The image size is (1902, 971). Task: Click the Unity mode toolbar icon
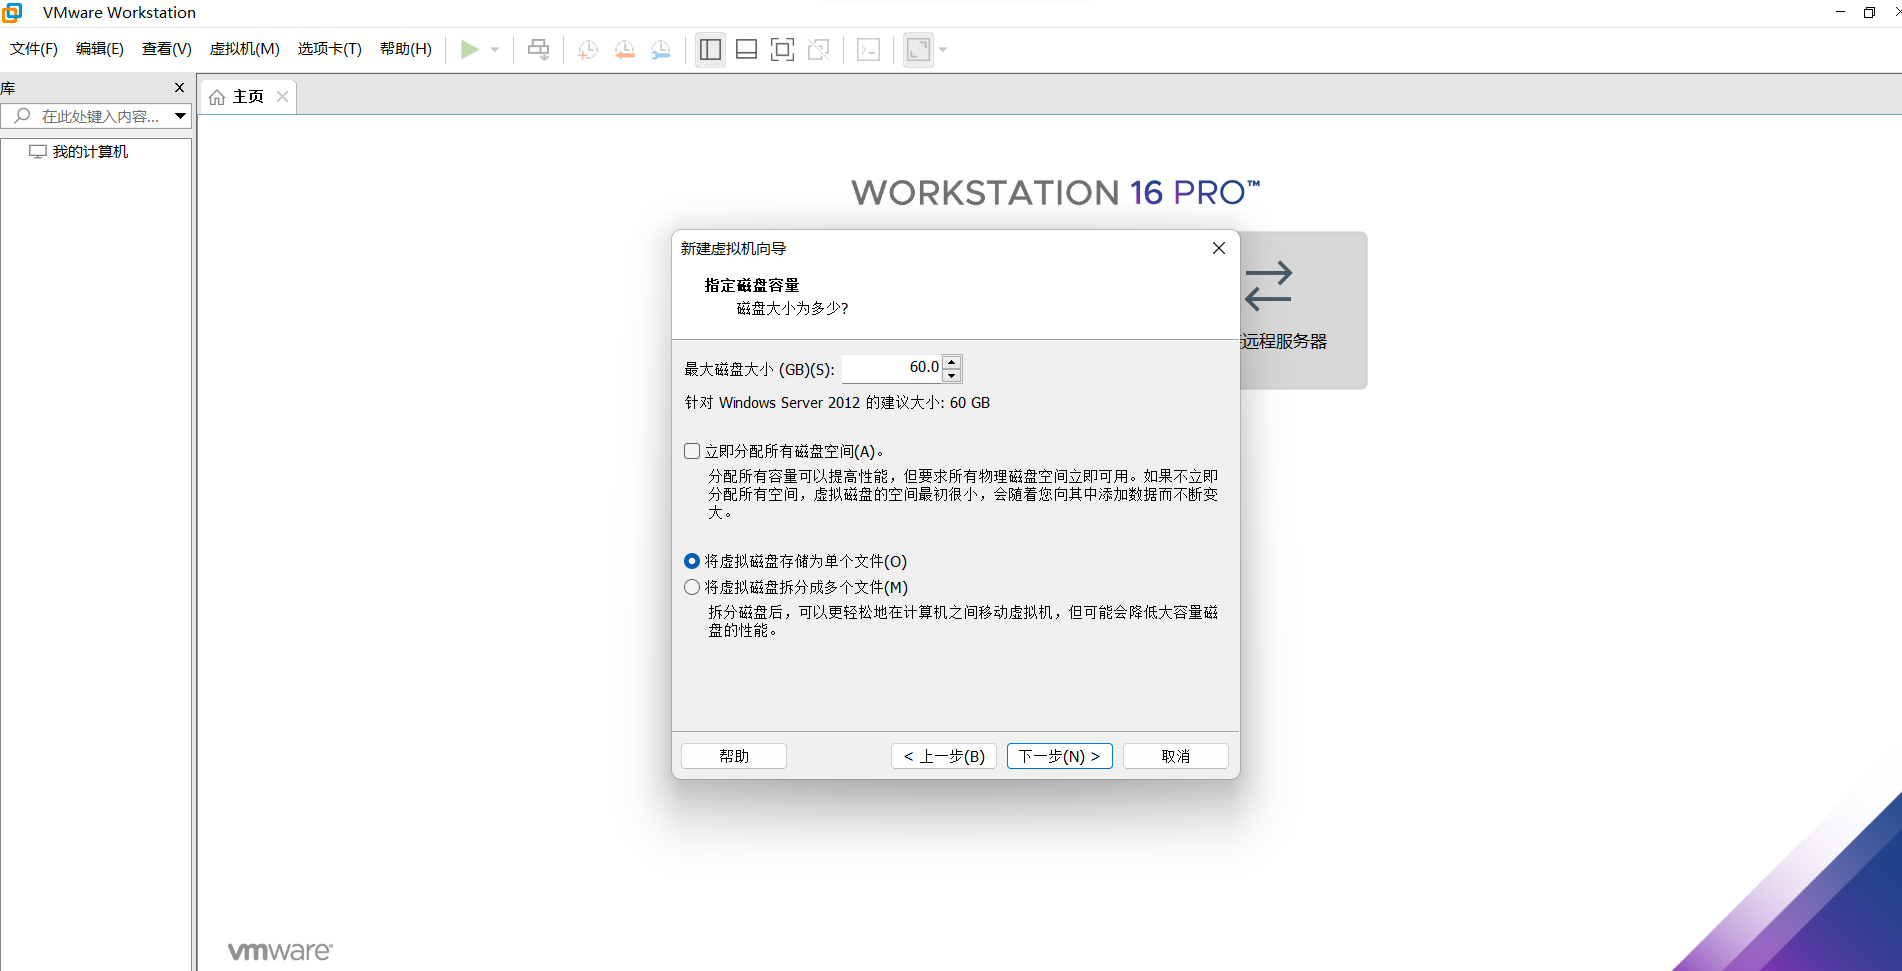coord(818,49)
